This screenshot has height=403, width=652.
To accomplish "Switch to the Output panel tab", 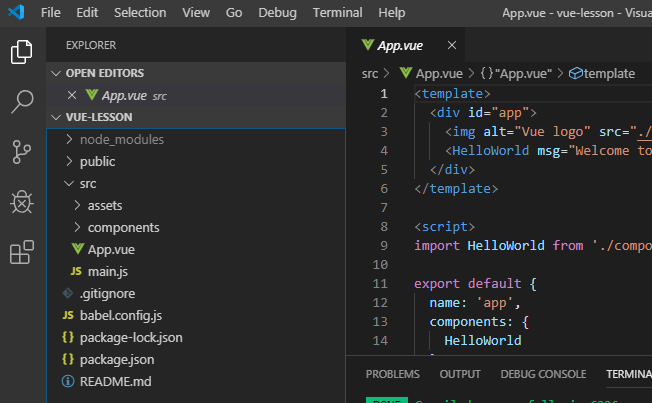I will coord(460,374).
